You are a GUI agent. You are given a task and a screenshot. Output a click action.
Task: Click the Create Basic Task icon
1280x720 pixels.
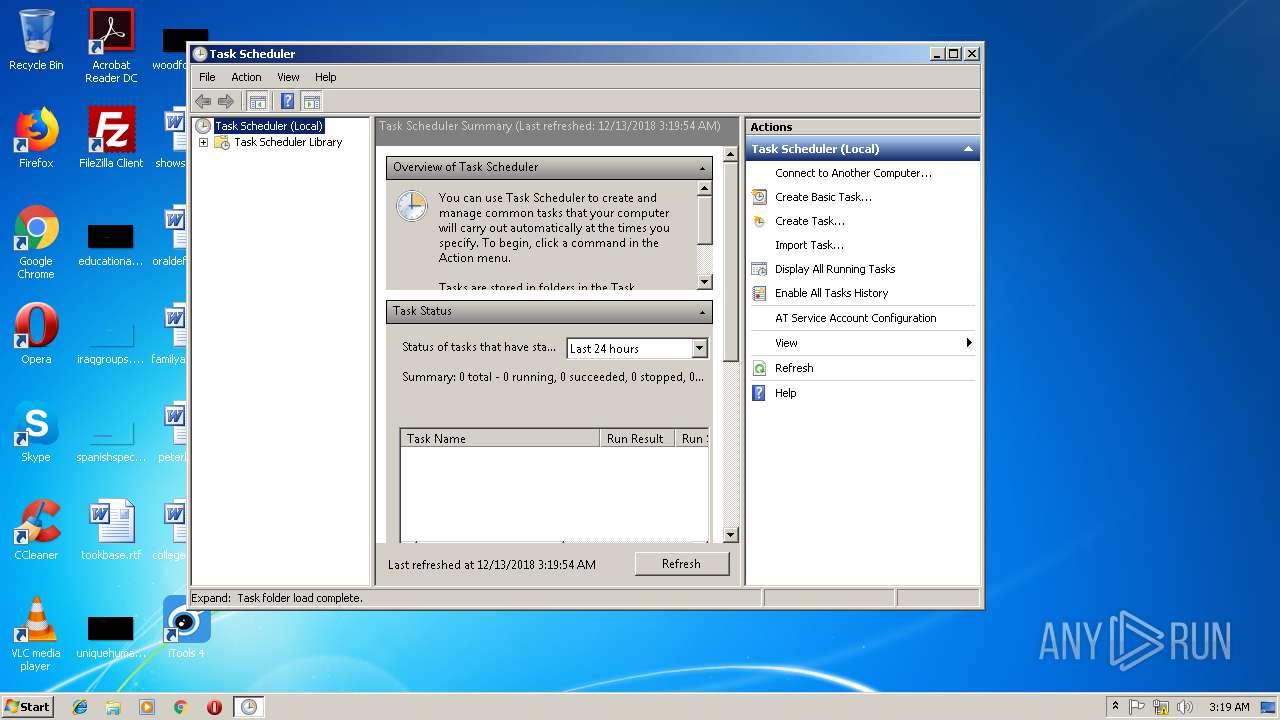pos(760,197)
